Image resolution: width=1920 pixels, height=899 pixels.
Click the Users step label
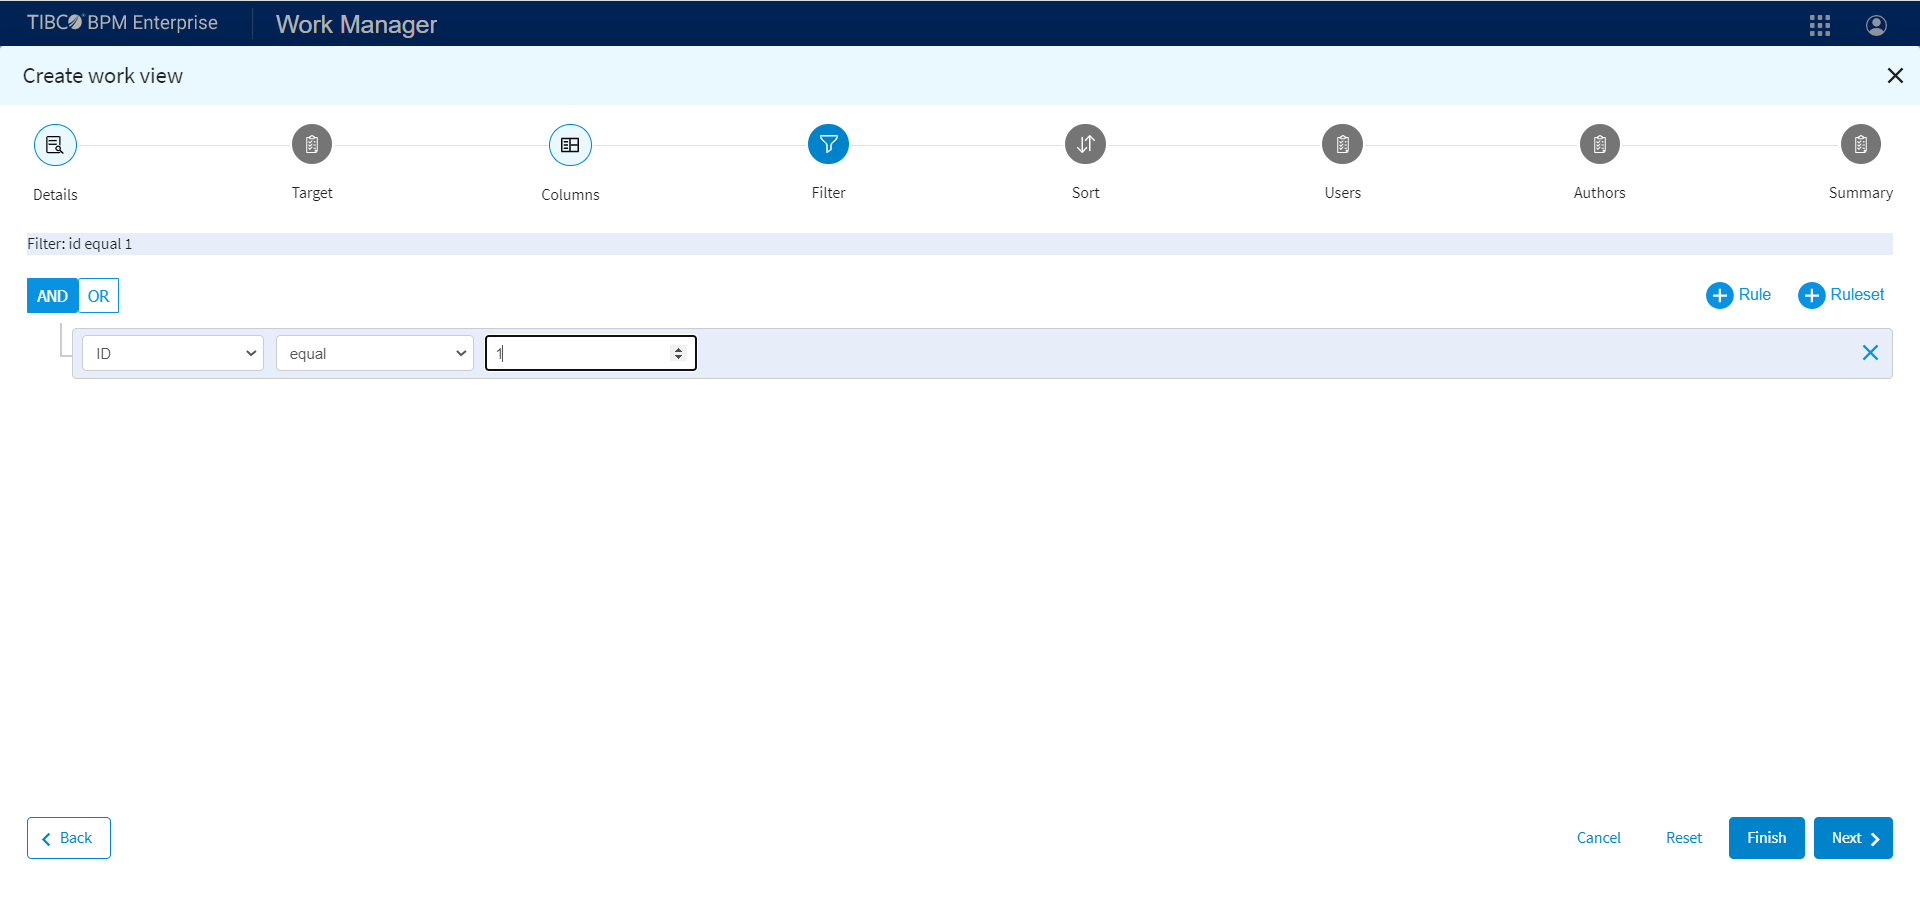[1342, 193]
